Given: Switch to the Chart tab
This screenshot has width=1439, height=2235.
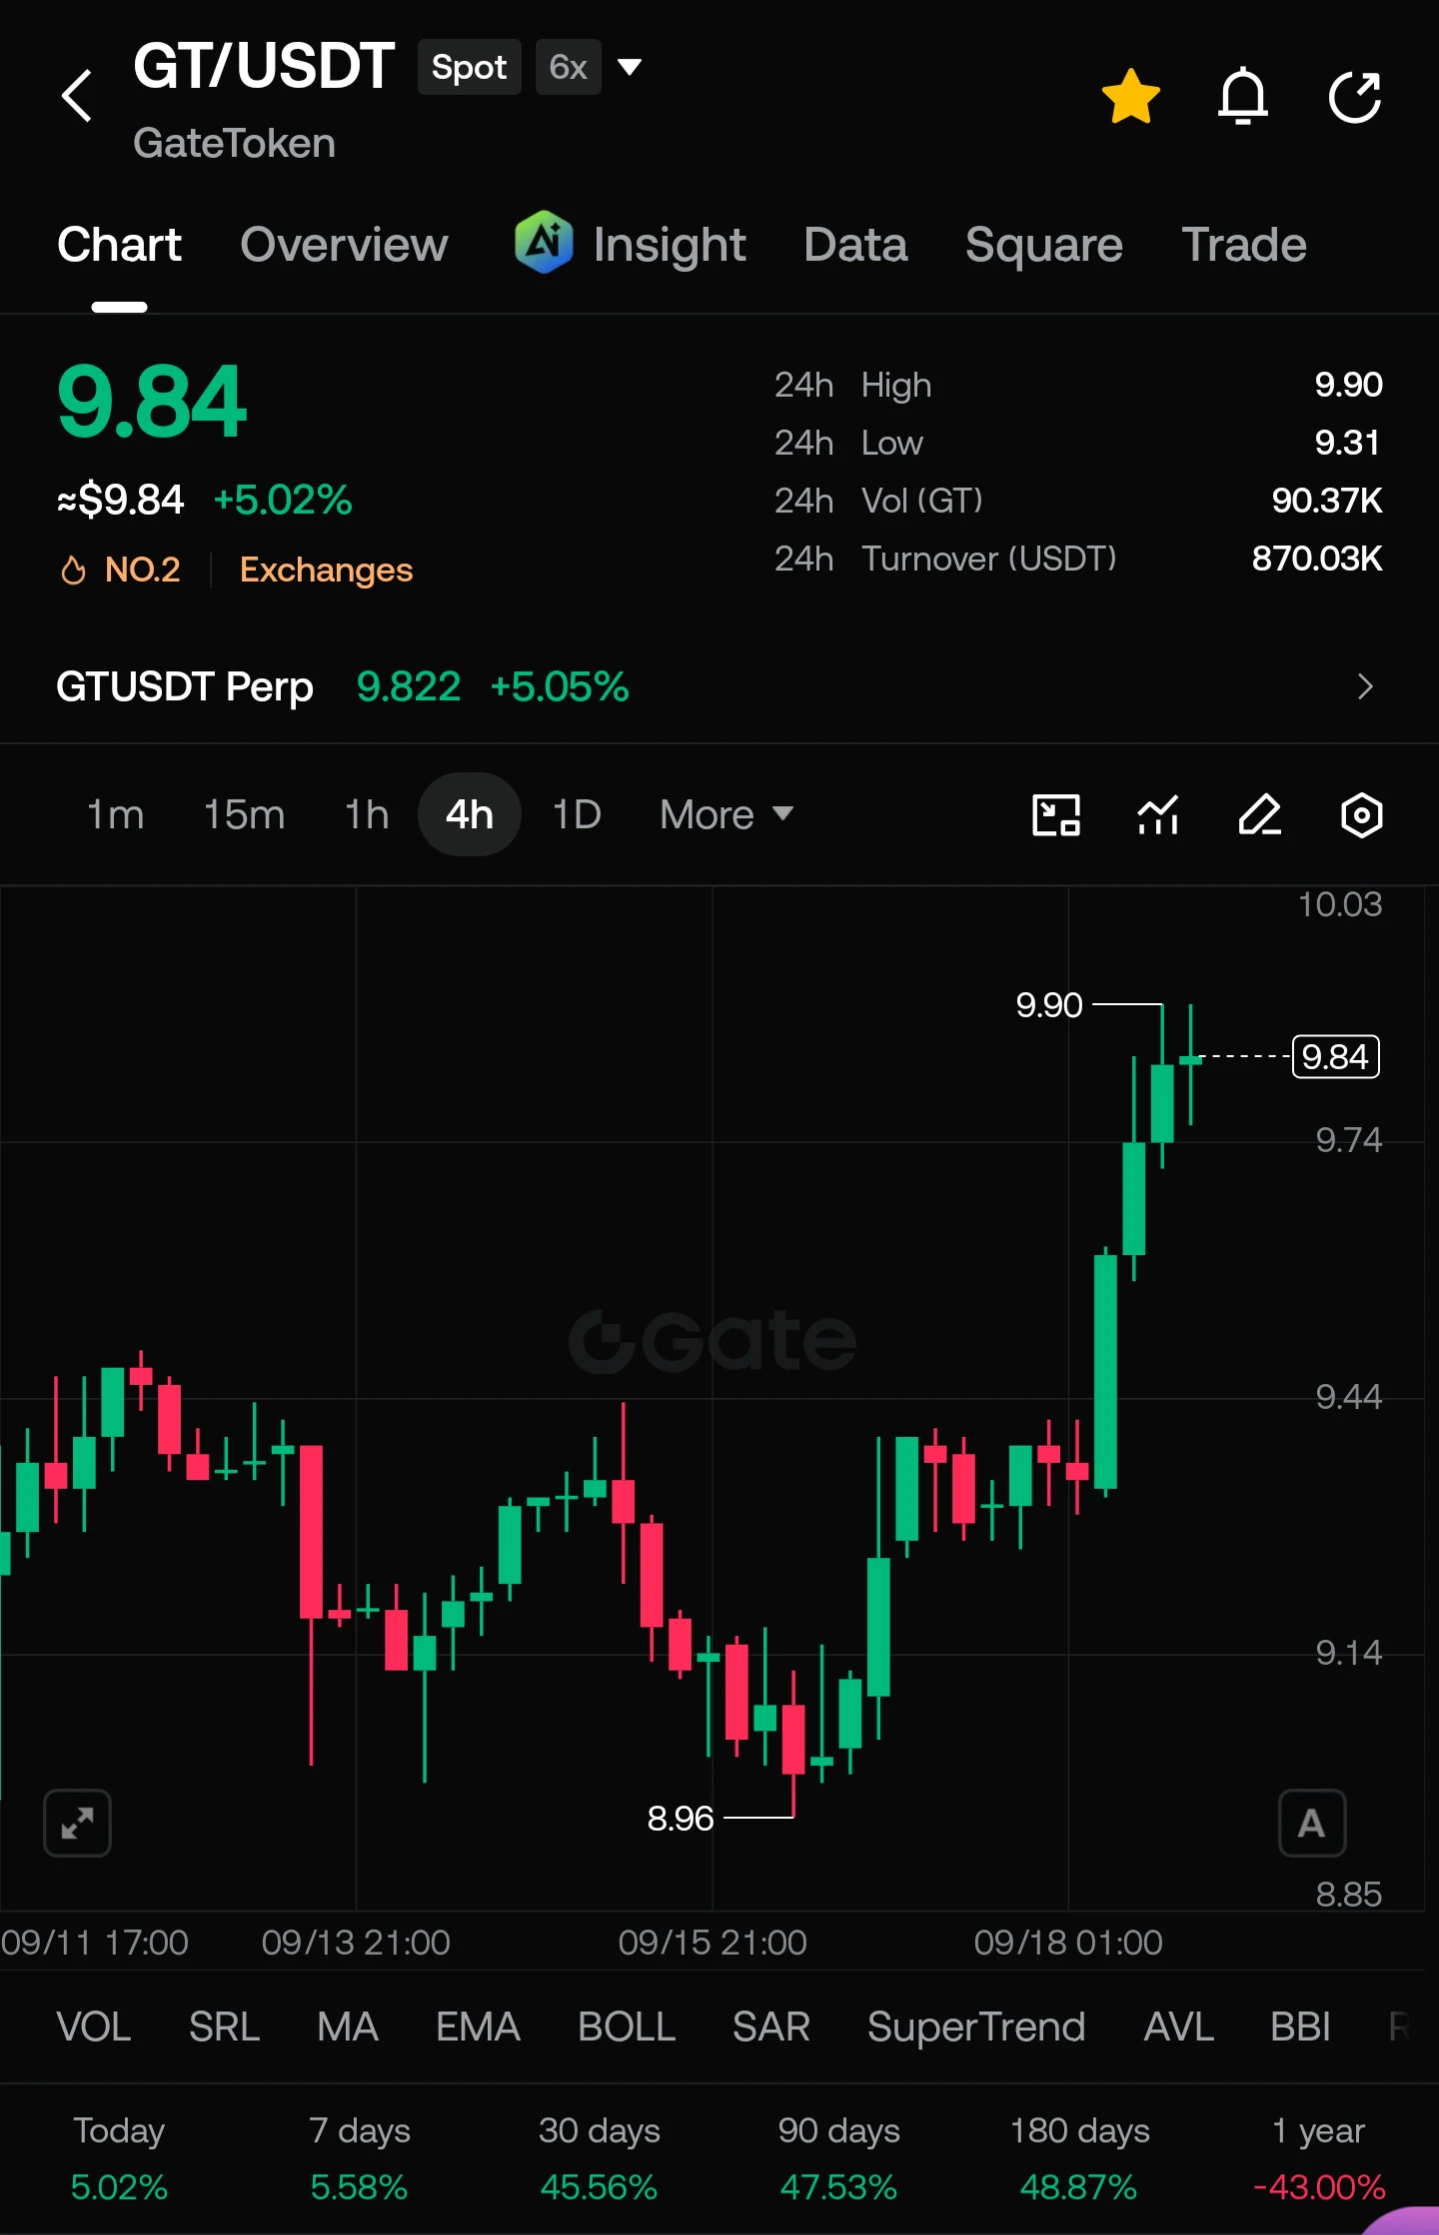Looking at the screenshot, I should 119,245.
